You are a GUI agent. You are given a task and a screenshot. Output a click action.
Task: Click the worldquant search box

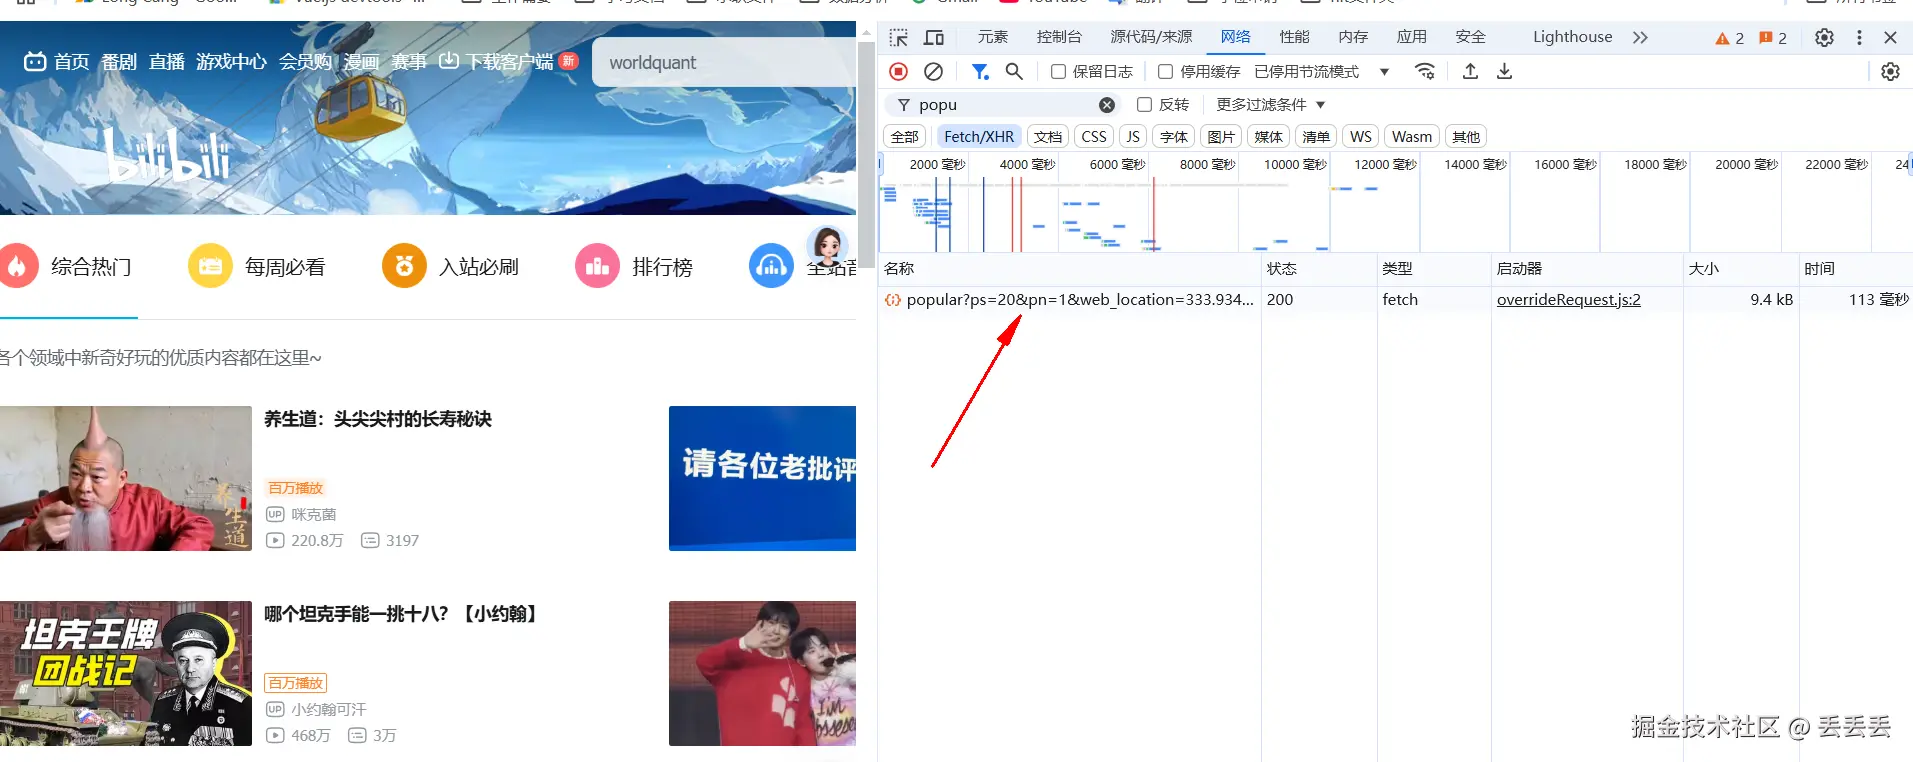click(x=722, y=62)
